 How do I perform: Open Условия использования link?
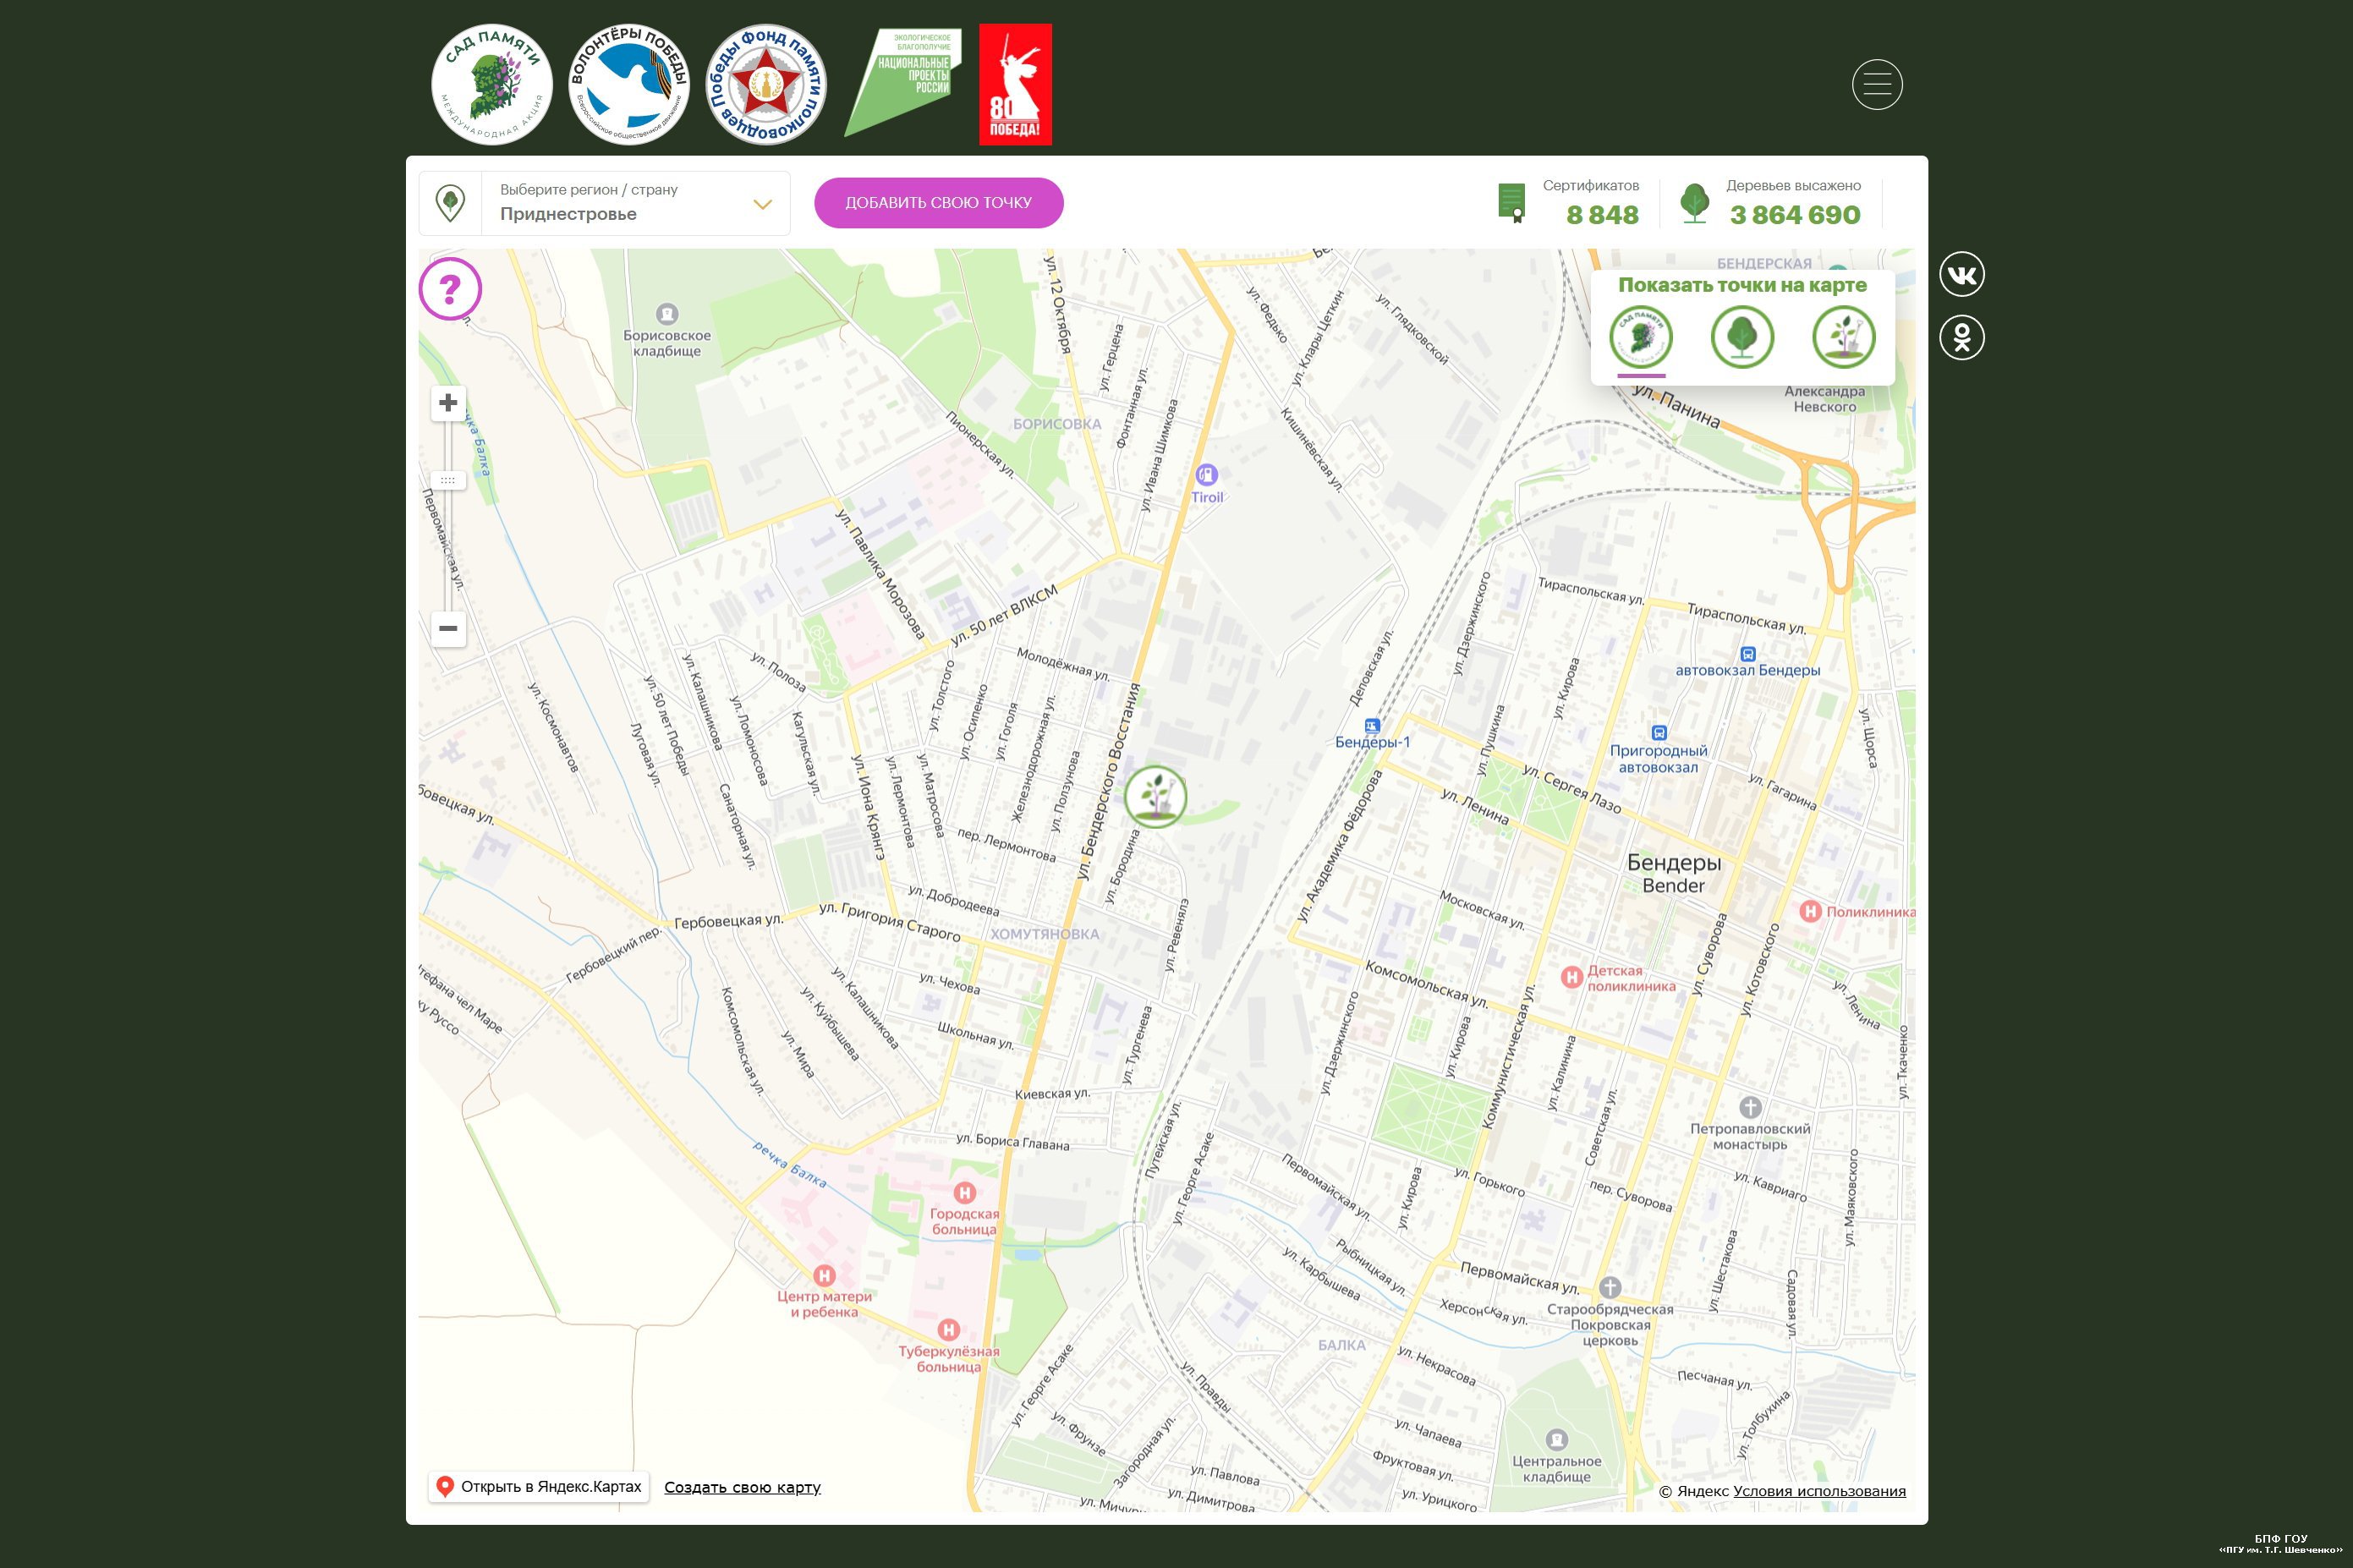point(1819,1491)
